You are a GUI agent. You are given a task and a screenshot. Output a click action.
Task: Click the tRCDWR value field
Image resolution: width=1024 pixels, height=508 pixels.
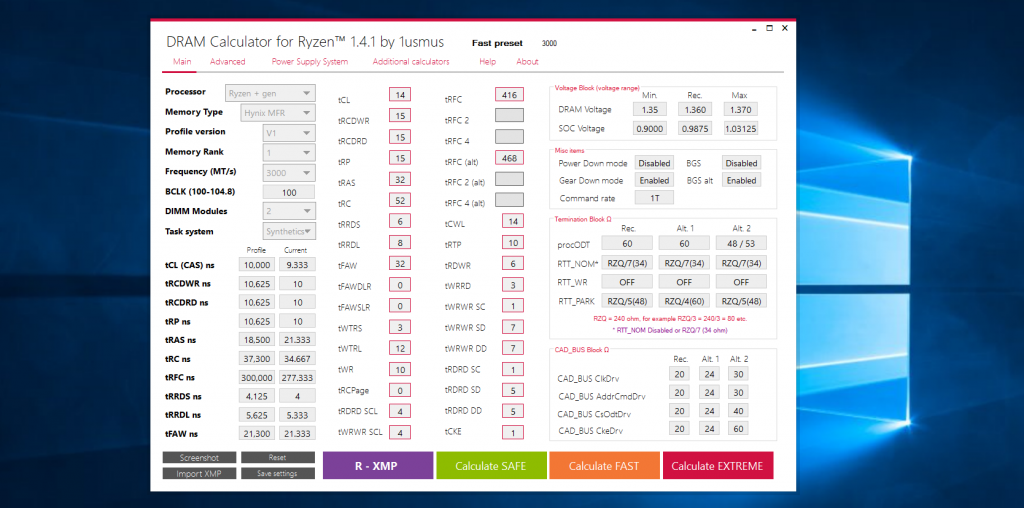[400, 116]
